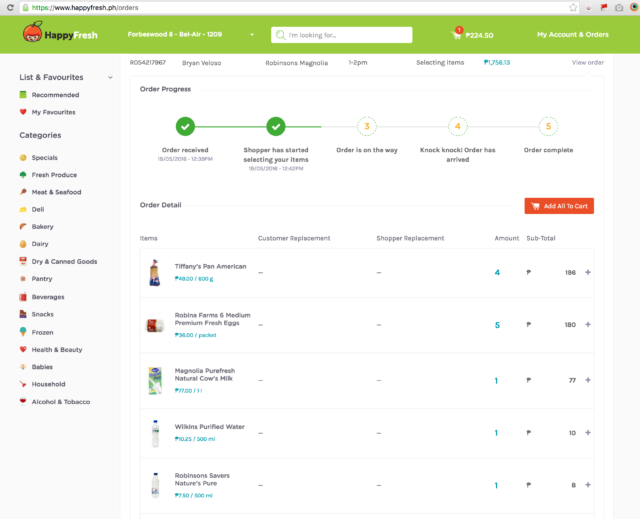Click the My Favourites heart icon
The height and width of the screenshot is (519, 640).
tap(23, 112)
